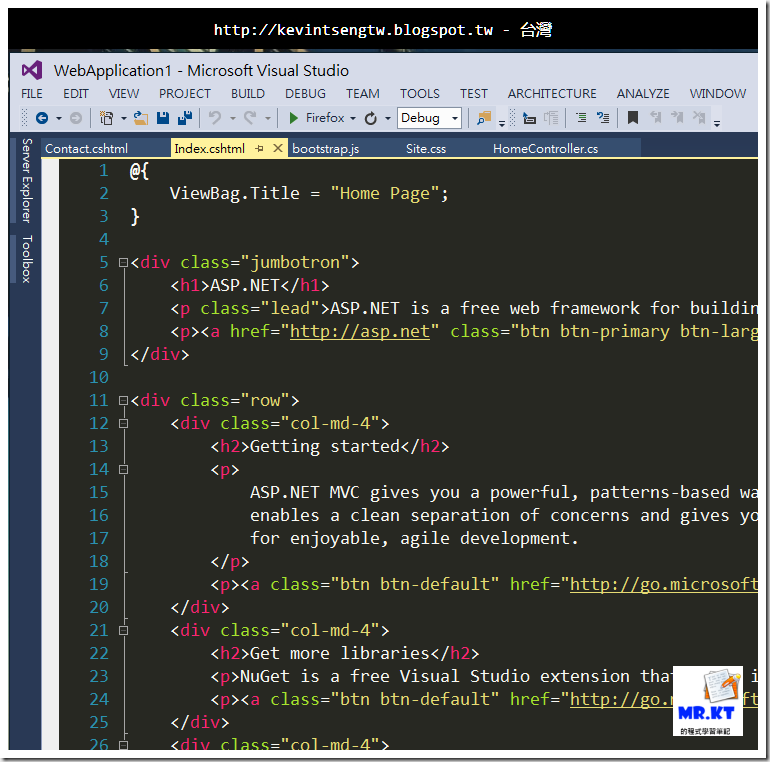The height and width of the screenshot is (762, 770).
Task: Go to the next bookmark icon
Action: [x=677, y=117]
